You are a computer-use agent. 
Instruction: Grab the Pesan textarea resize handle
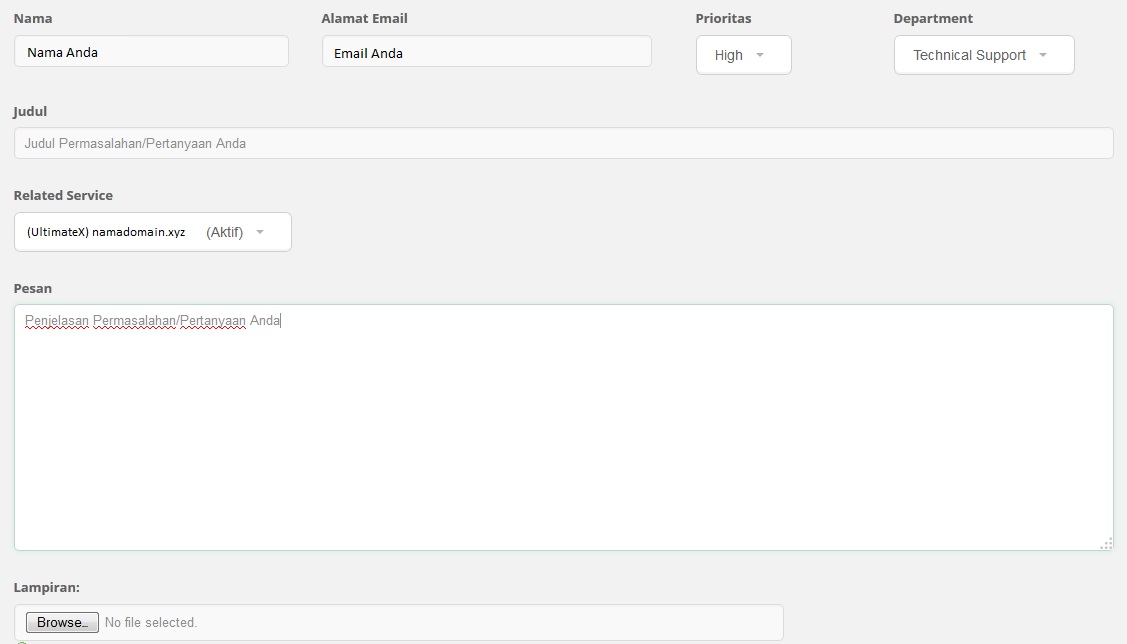pyautogui.click(x=1106, y=544)
